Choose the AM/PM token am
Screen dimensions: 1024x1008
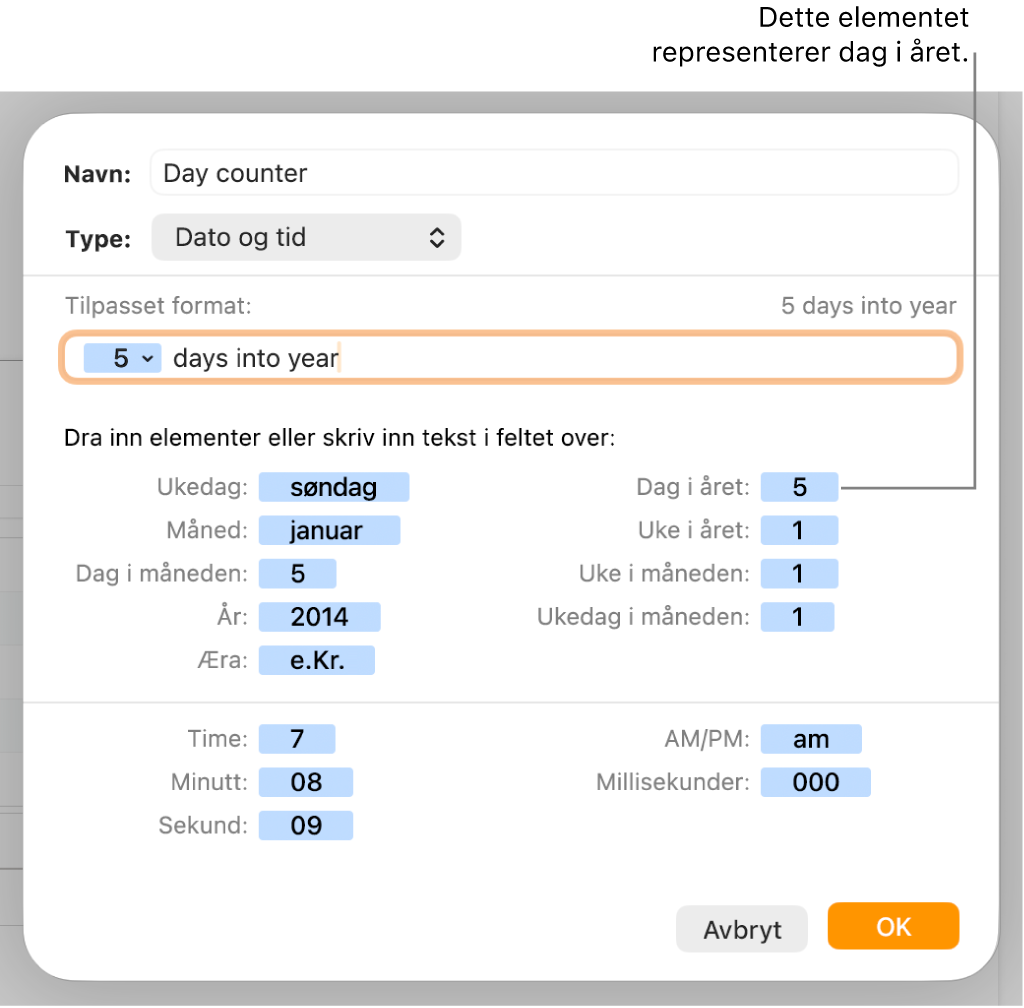(x=811, y=739)
